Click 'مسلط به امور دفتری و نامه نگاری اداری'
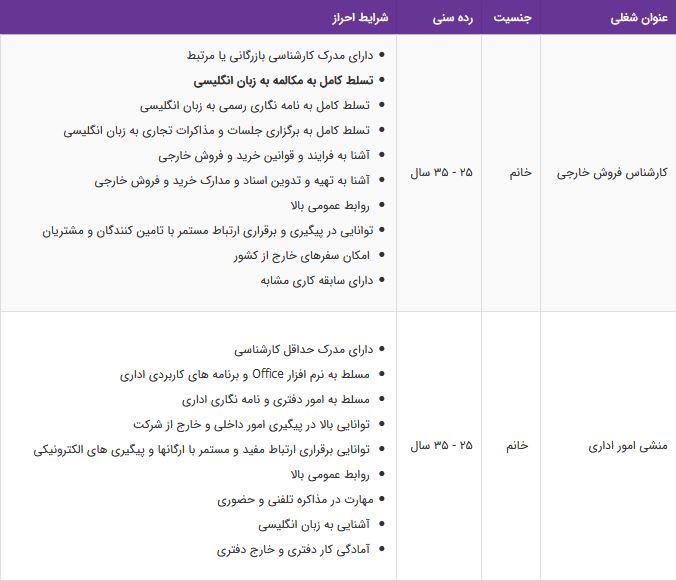The width and height of the screenshot is (676, 581). tap(275, 400)
